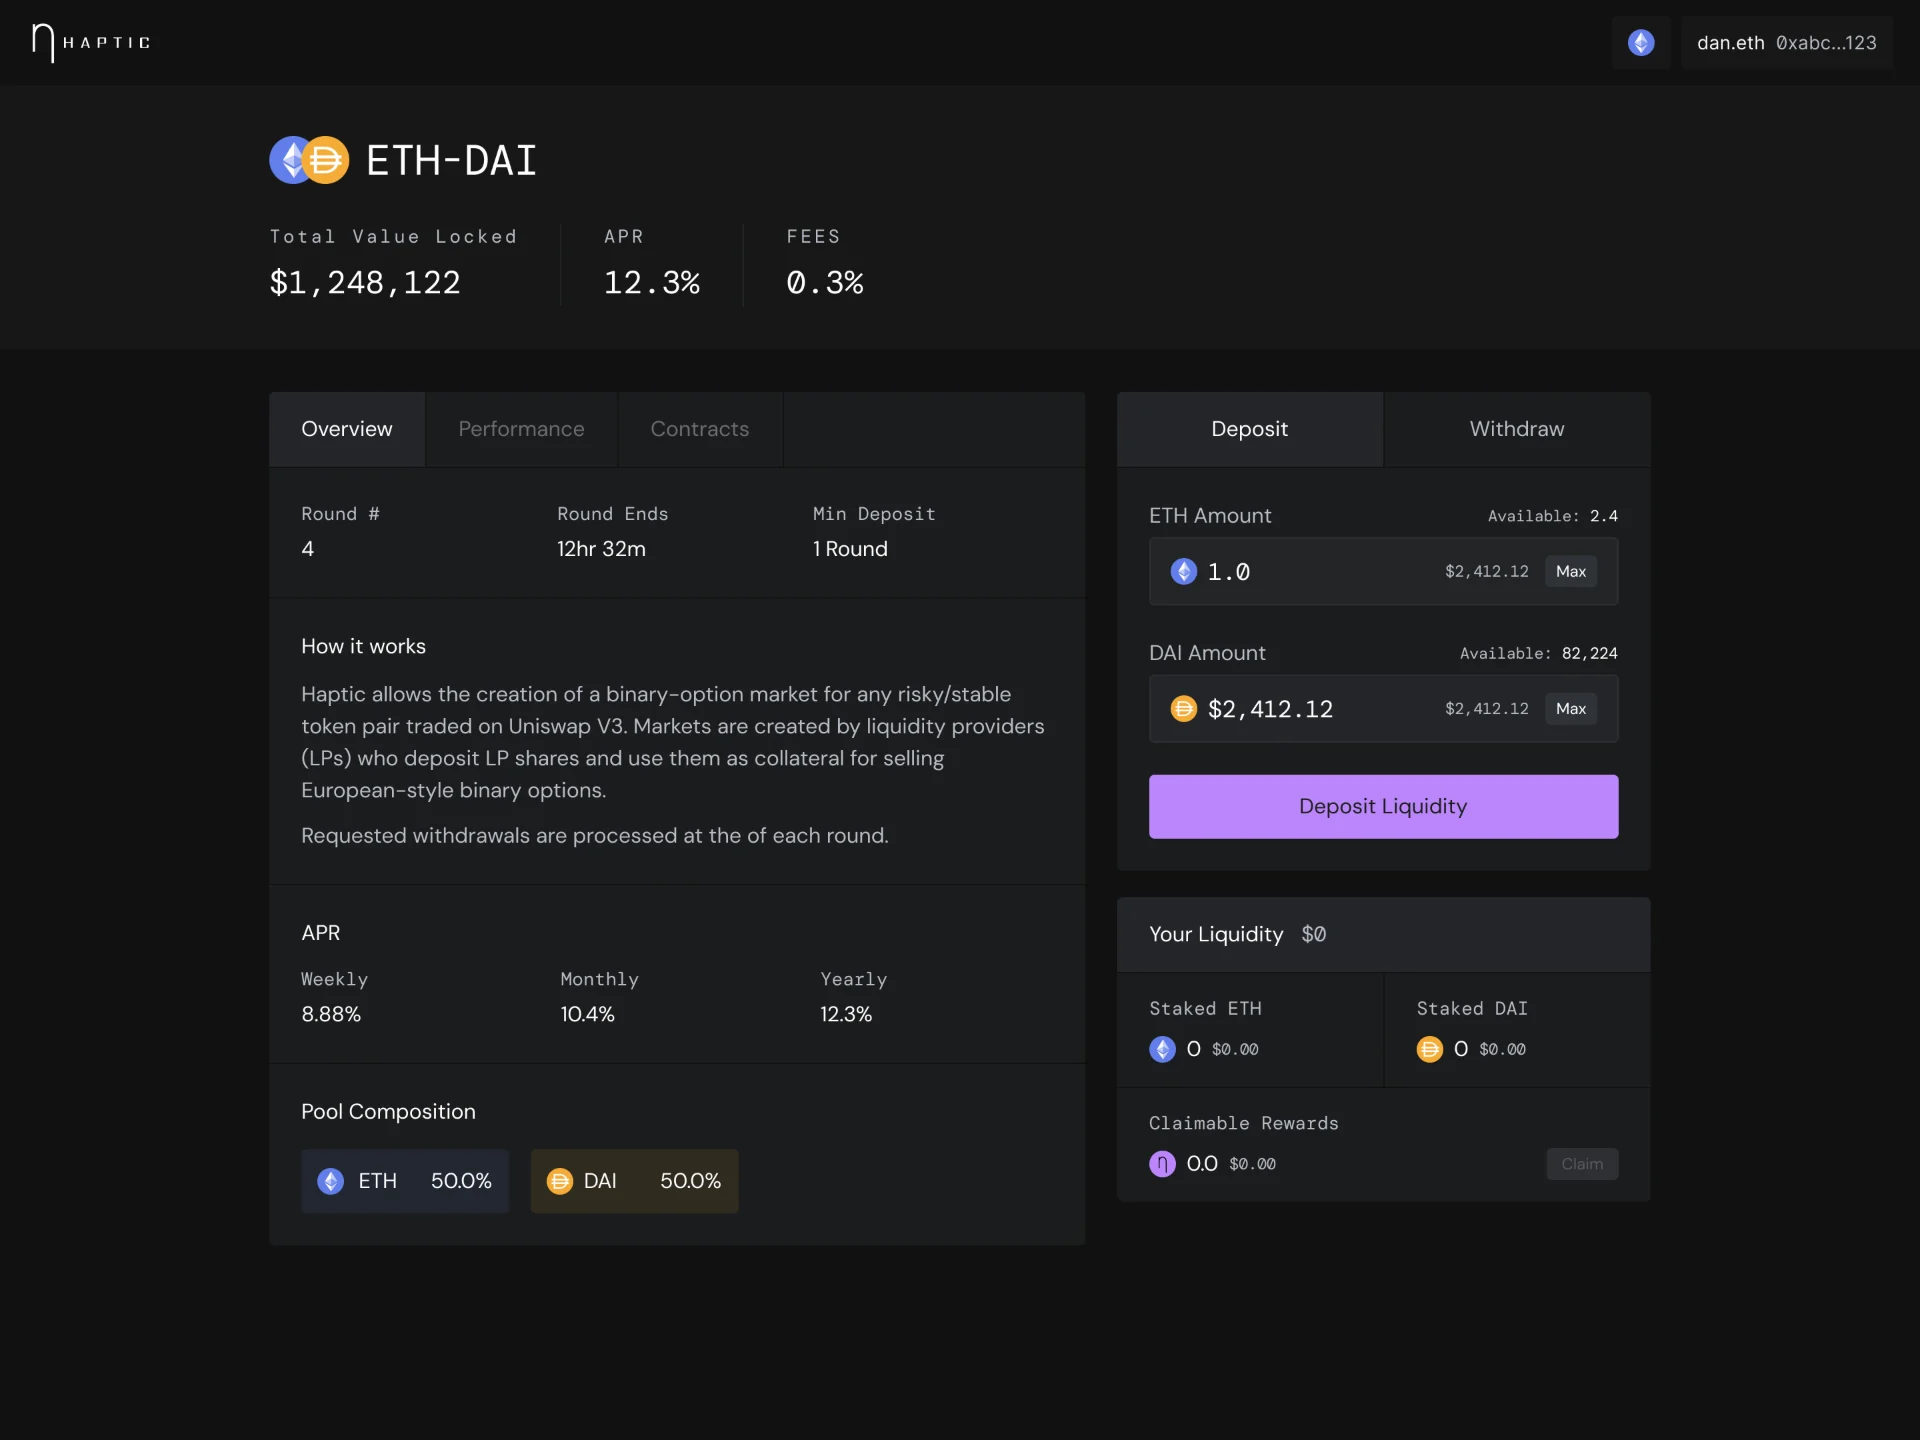Click the header APR 12.3% value

[652, 283]
